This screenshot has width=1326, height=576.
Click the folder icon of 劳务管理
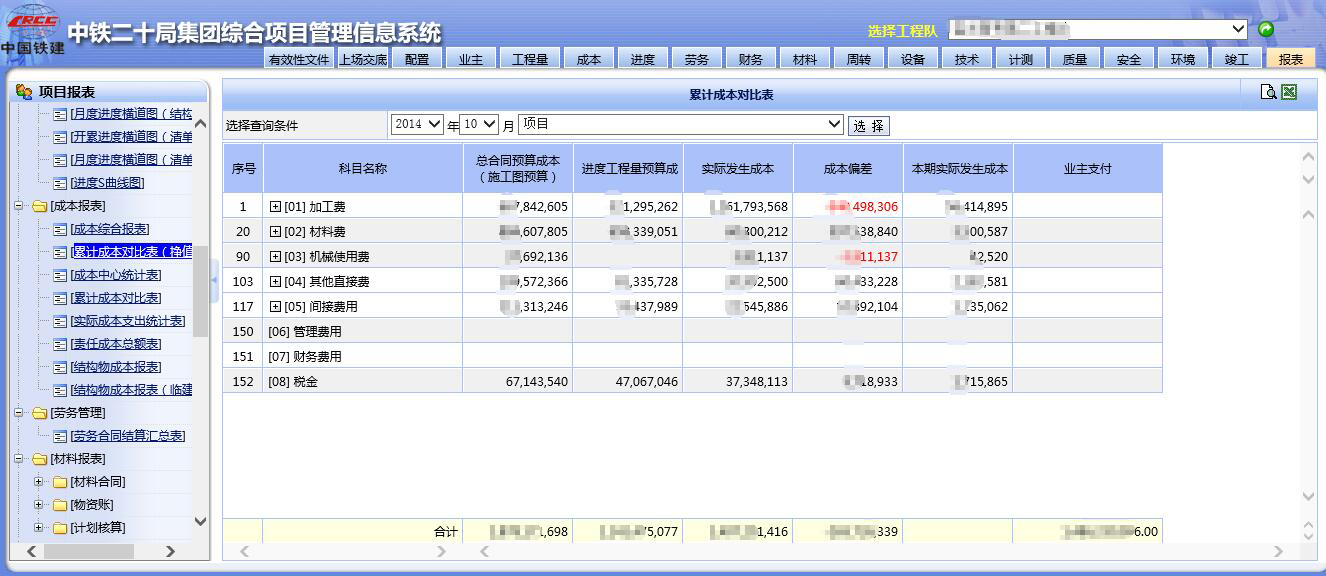(40, 413)
